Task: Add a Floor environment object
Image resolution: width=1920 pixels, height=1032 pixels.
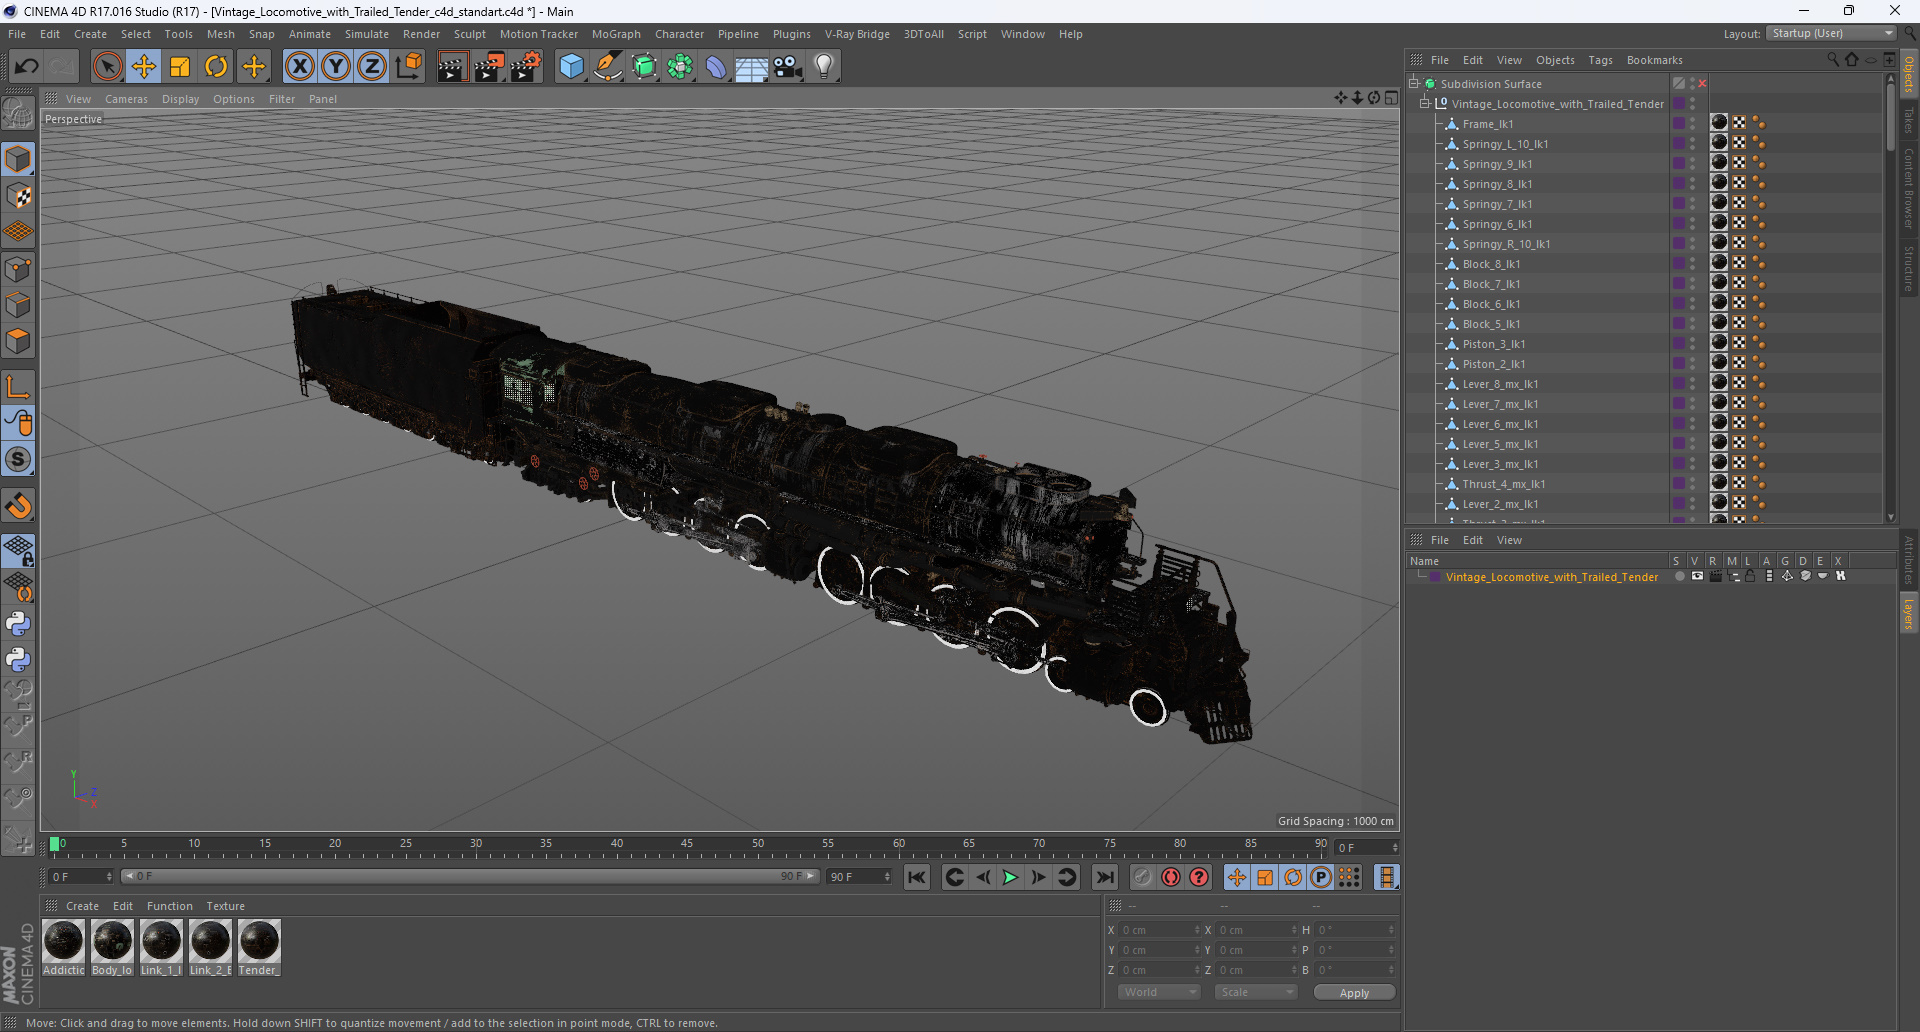Action: pyautogui.click(x=752, y=67)
